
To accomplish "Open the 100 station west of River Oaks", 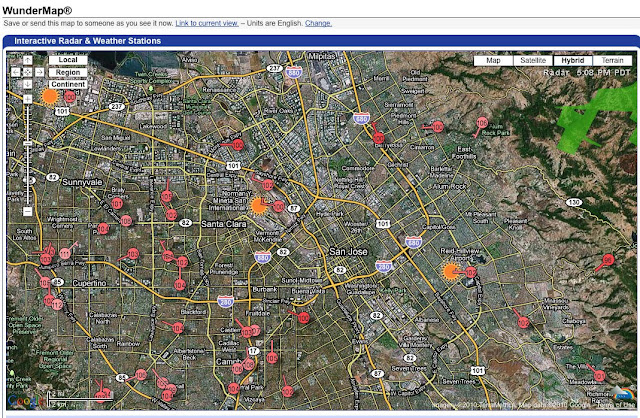I will click(x=238, y=145).
